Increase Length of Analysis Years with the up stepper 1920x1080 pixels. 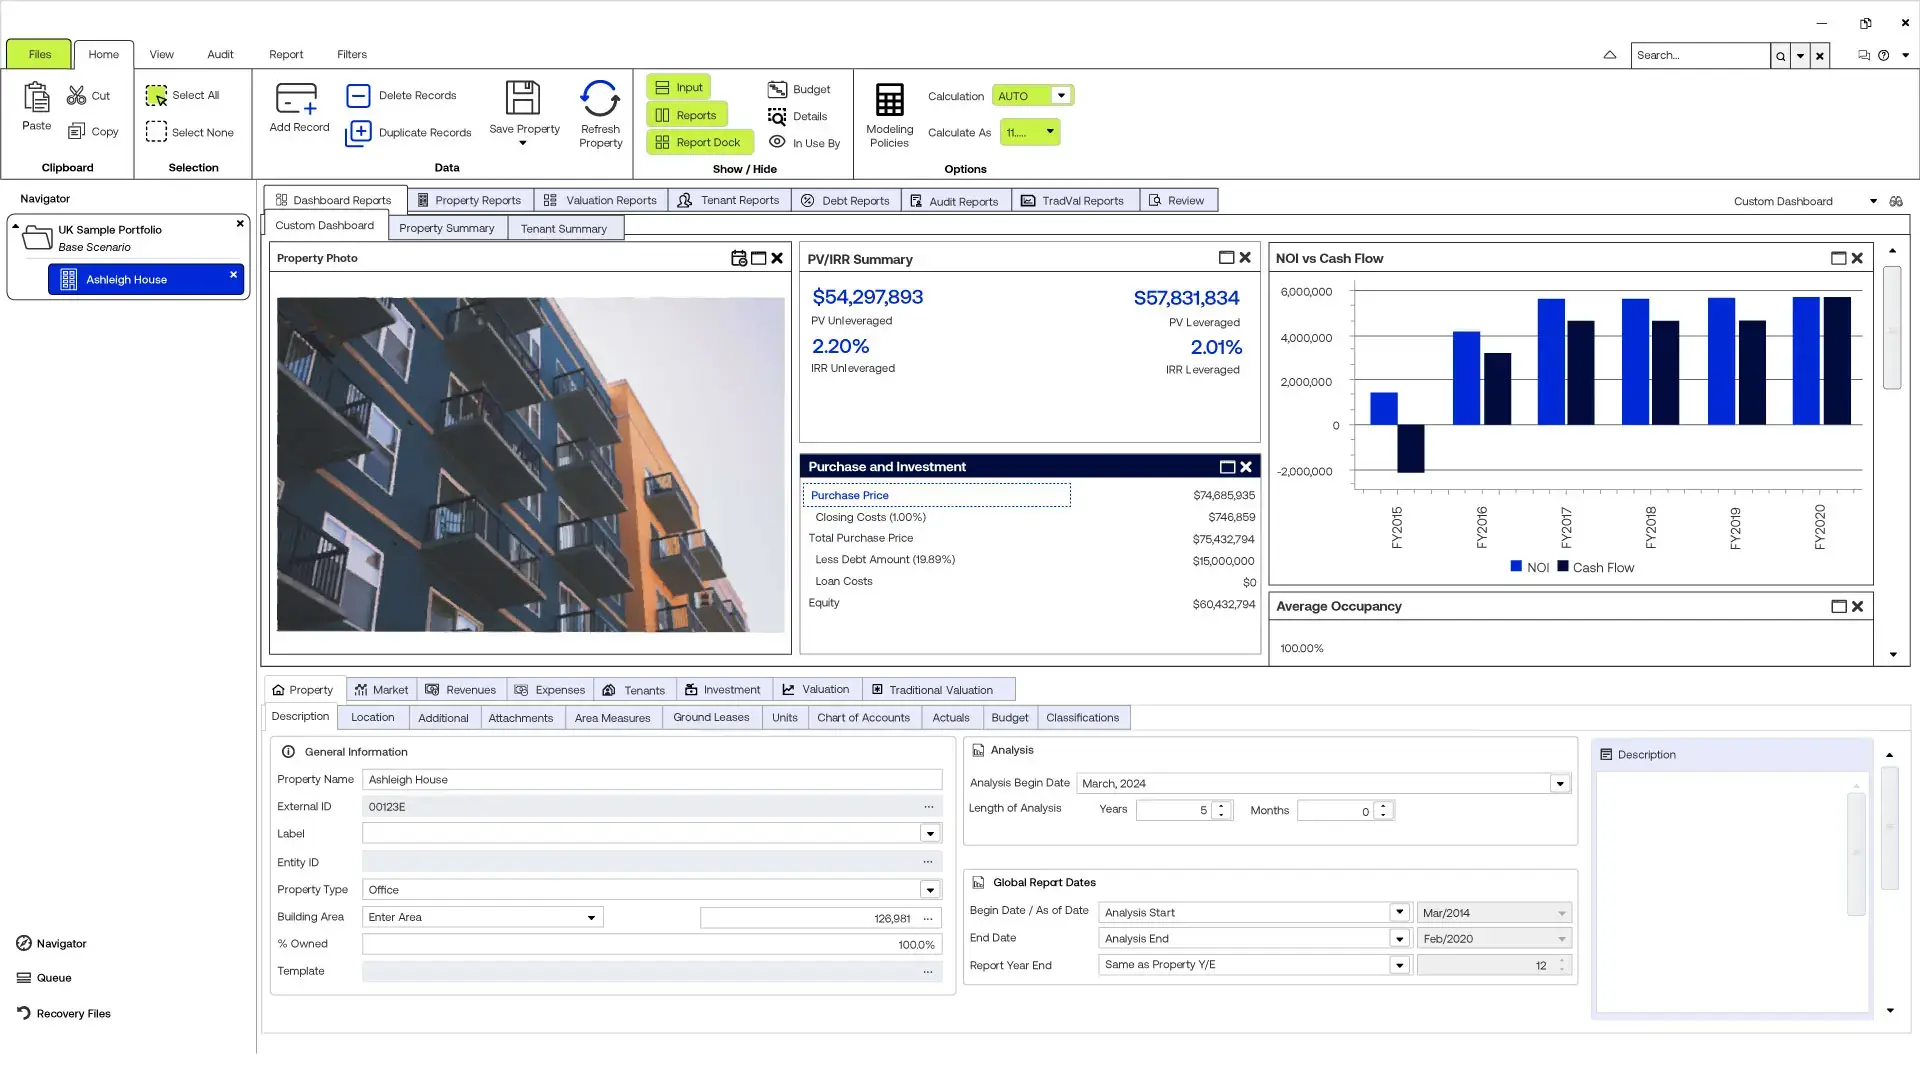pos(1219,805)
